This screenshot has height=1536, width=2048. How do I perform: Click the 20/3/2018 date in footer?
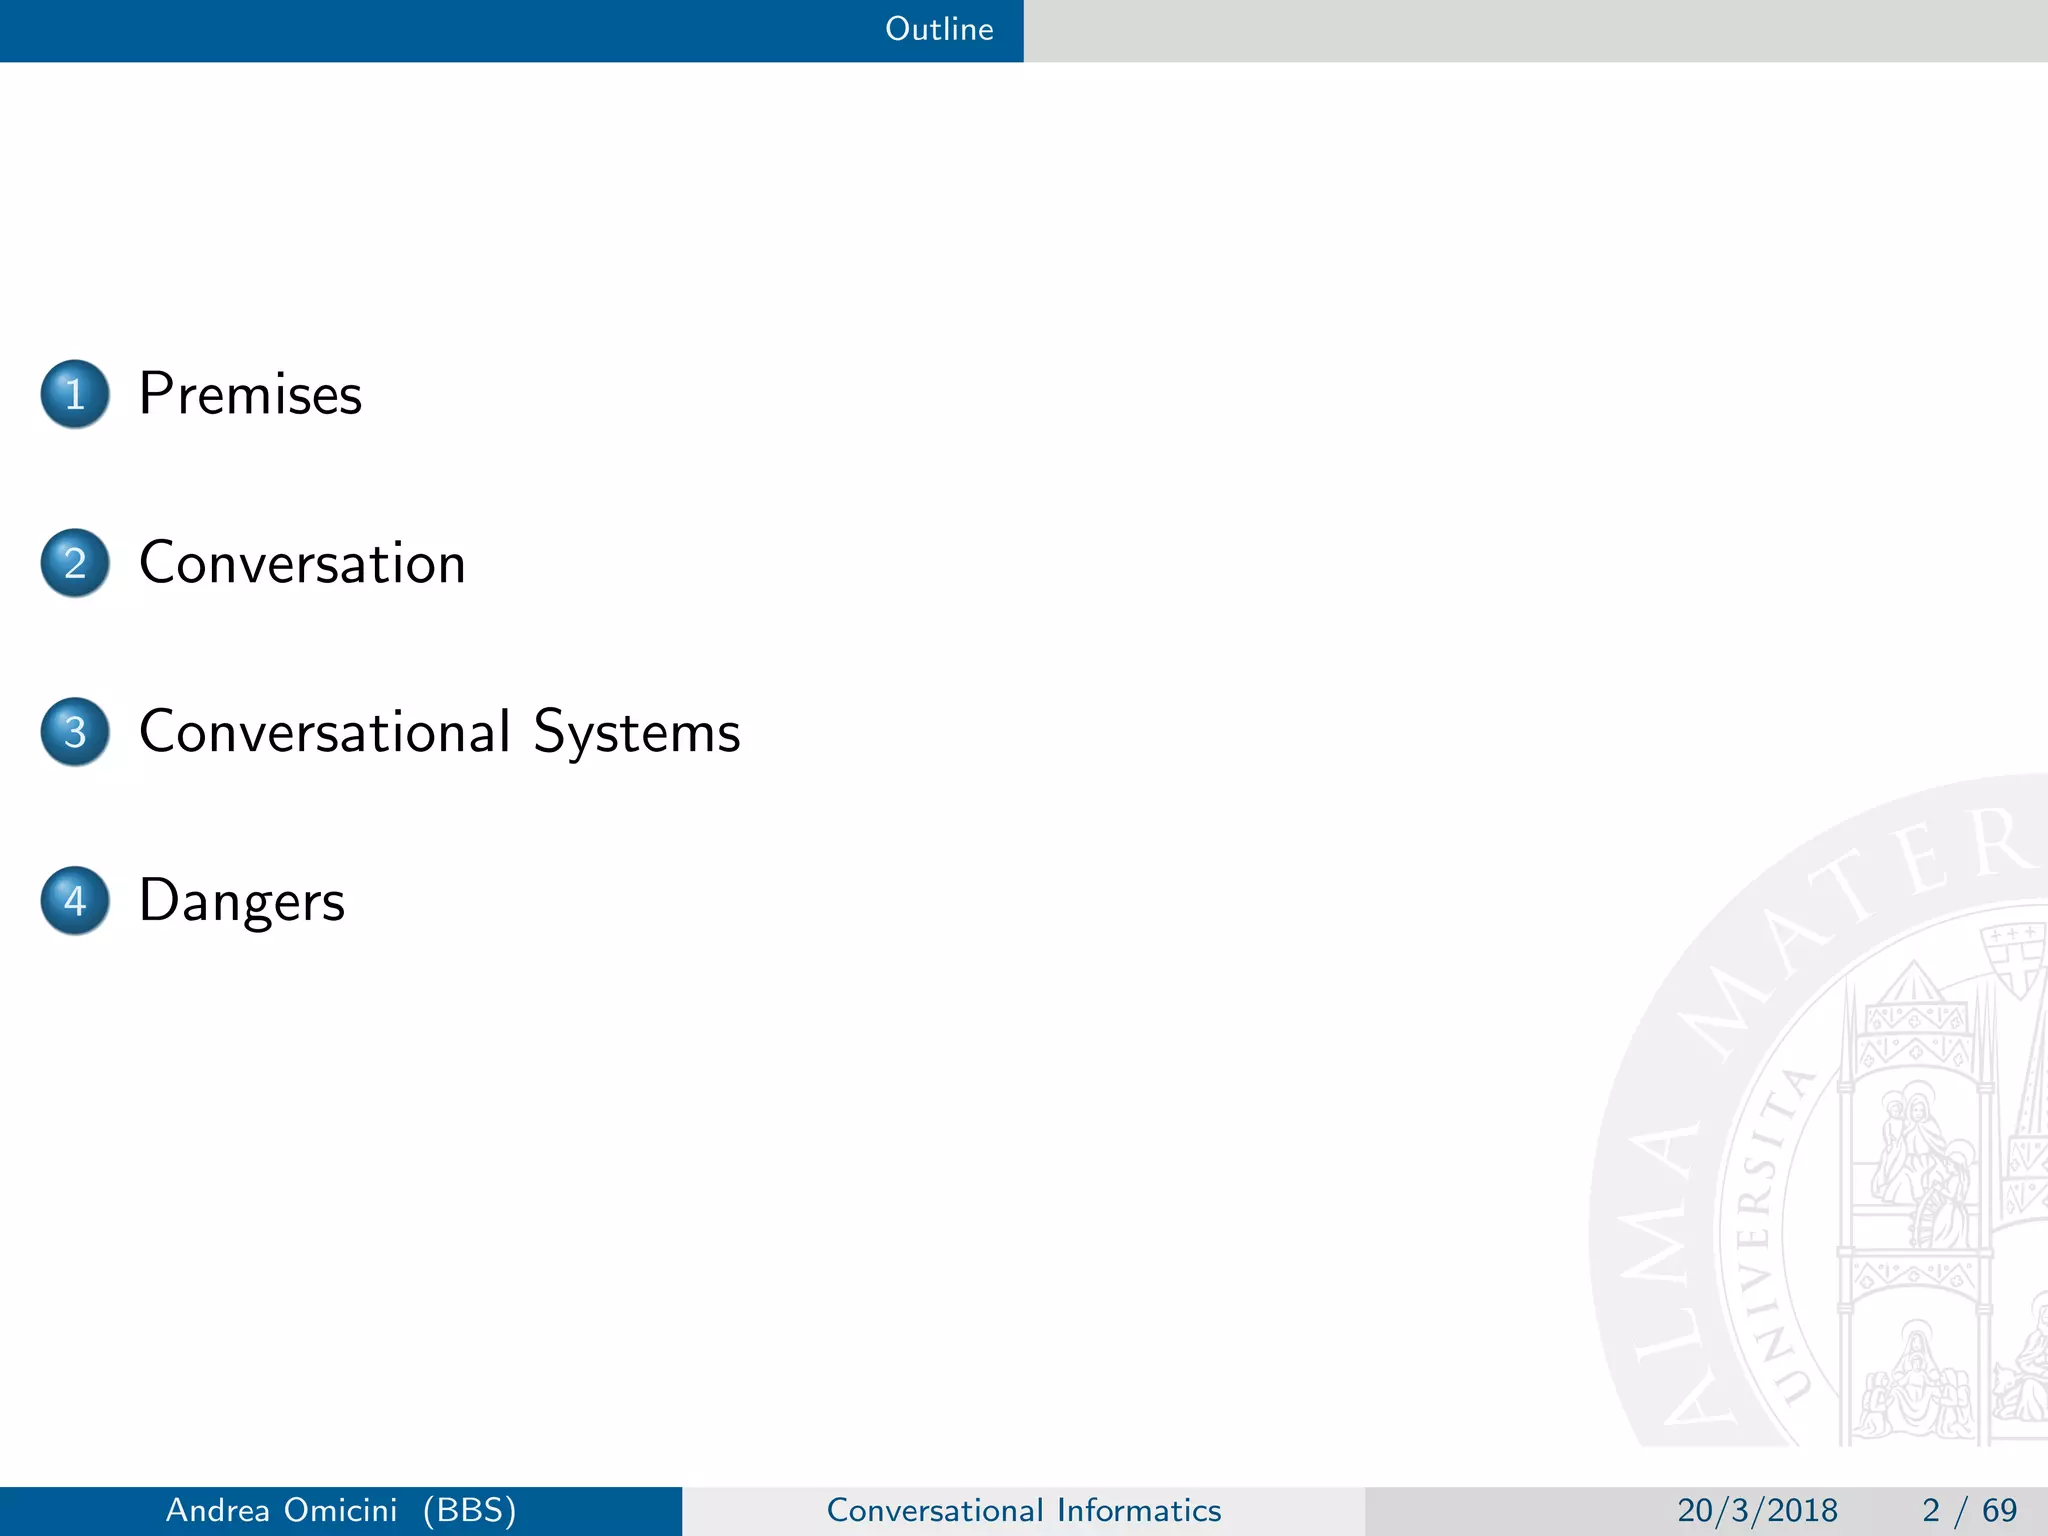(1757, 1510)
